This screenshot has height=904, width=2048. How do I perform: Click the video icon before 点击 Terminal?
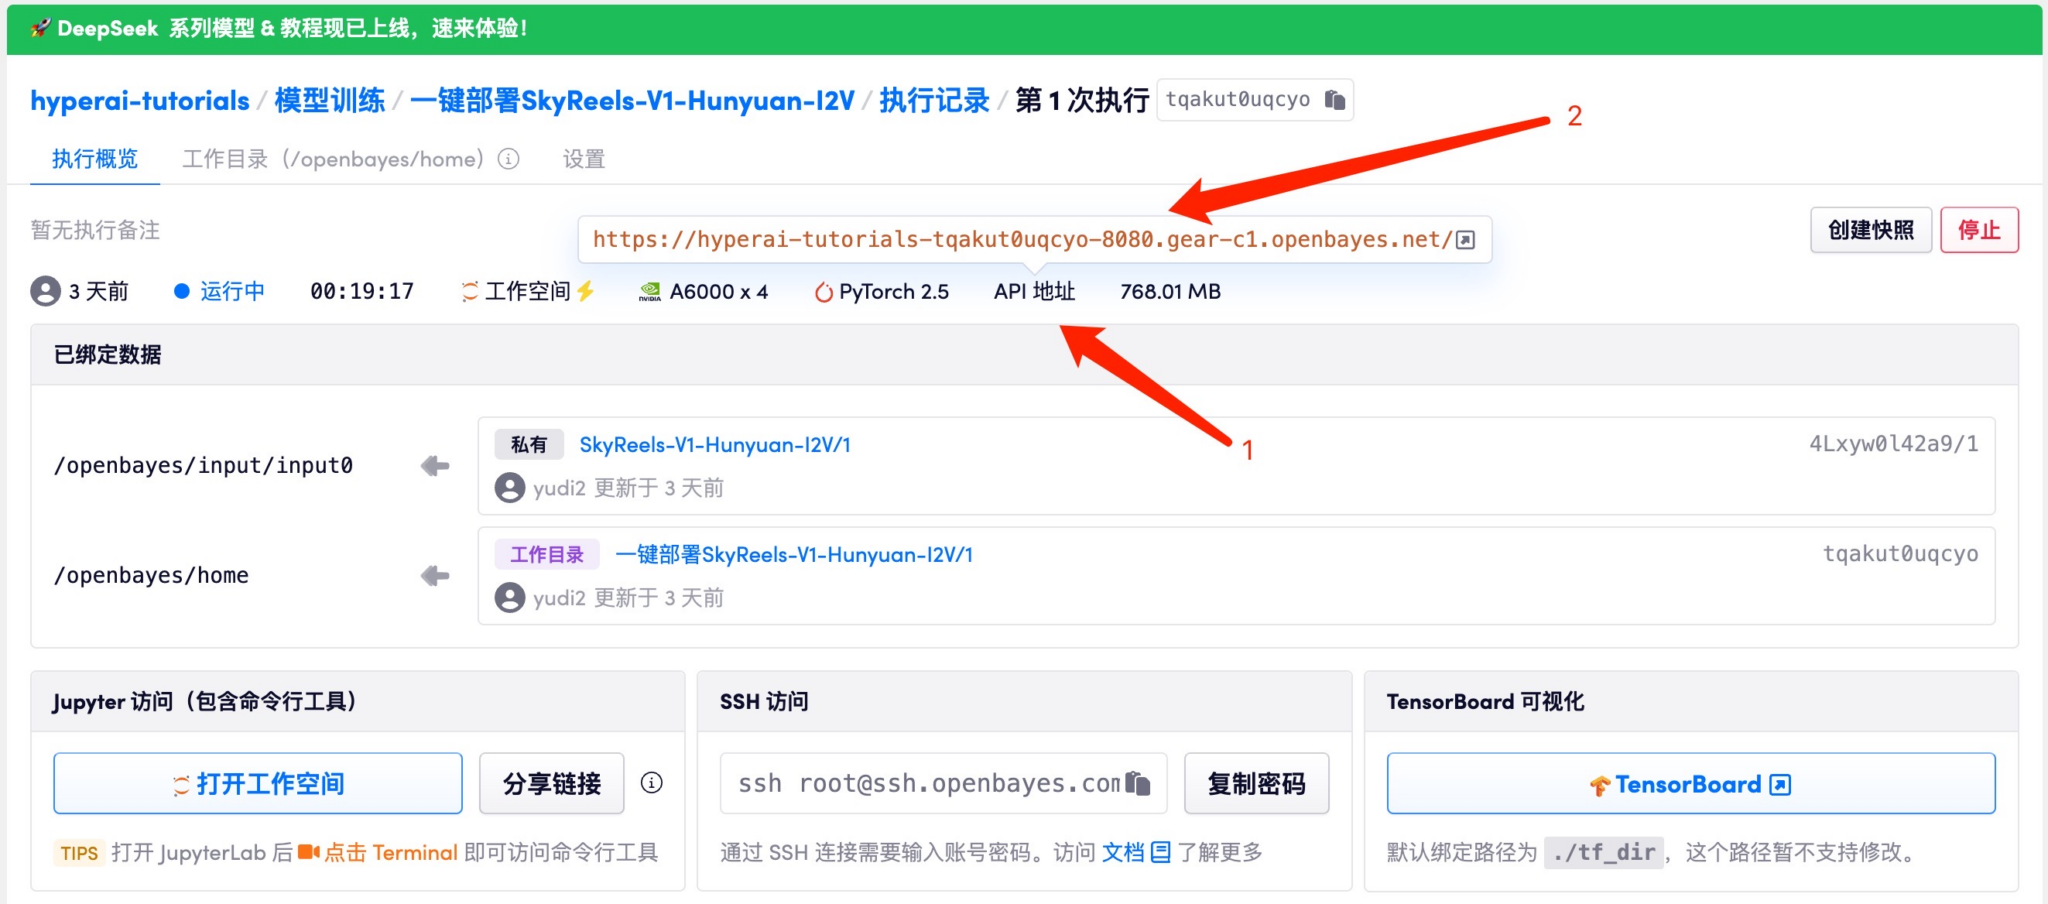point(308,852)
